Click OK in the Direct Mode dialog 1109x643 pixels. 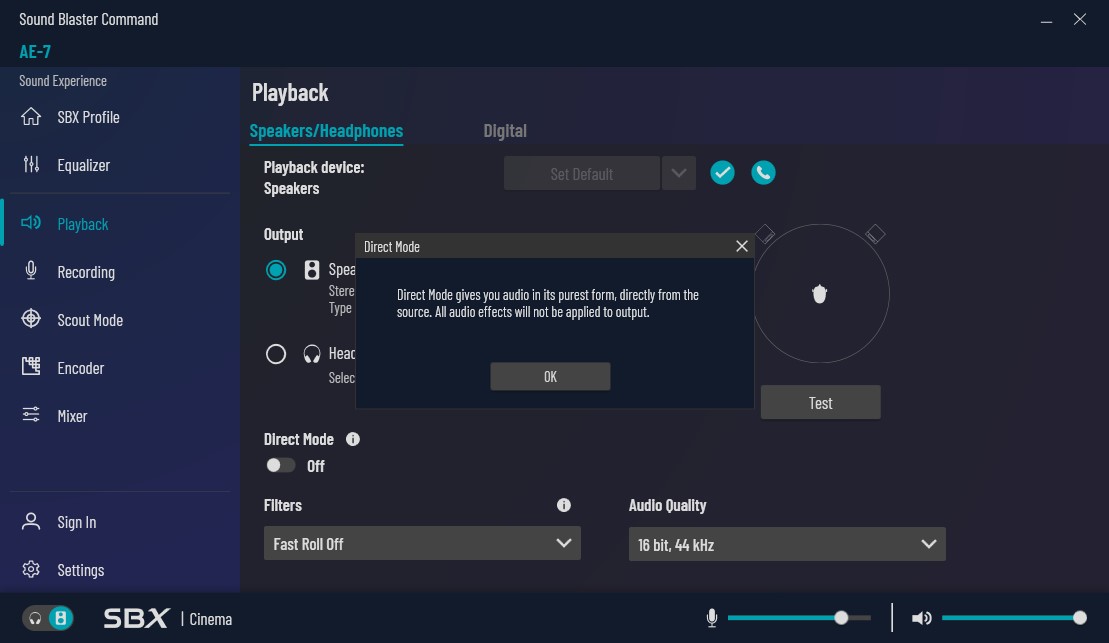(550, 376)
